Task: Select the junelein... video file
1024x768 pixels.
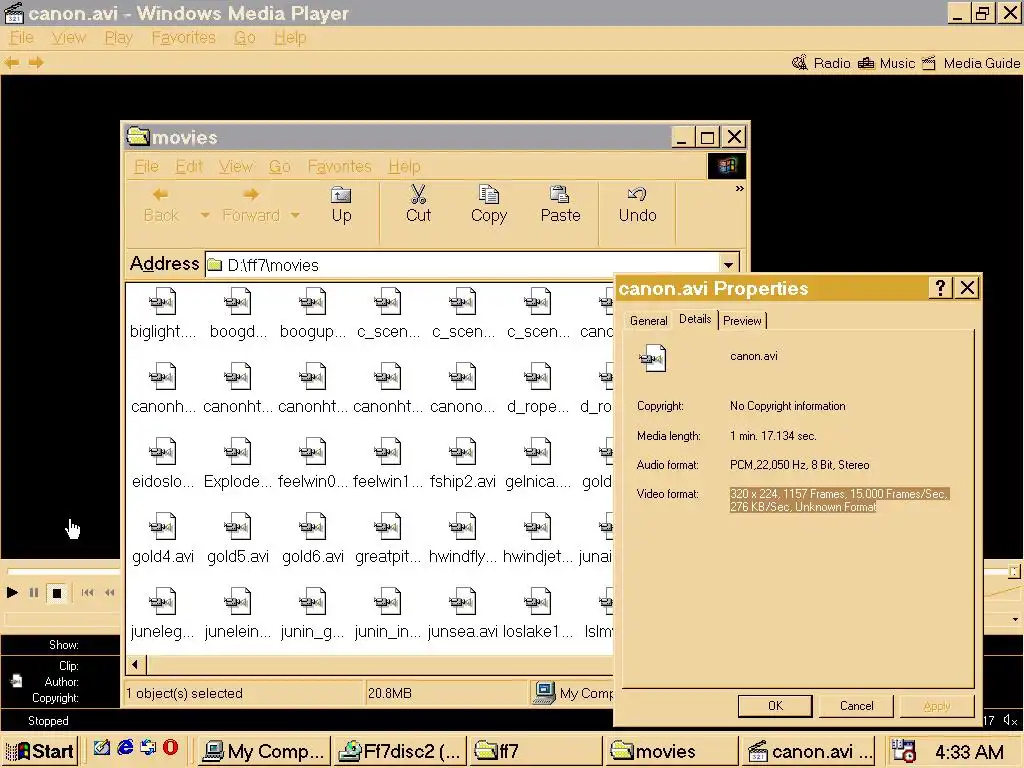Action: (238, 614)
